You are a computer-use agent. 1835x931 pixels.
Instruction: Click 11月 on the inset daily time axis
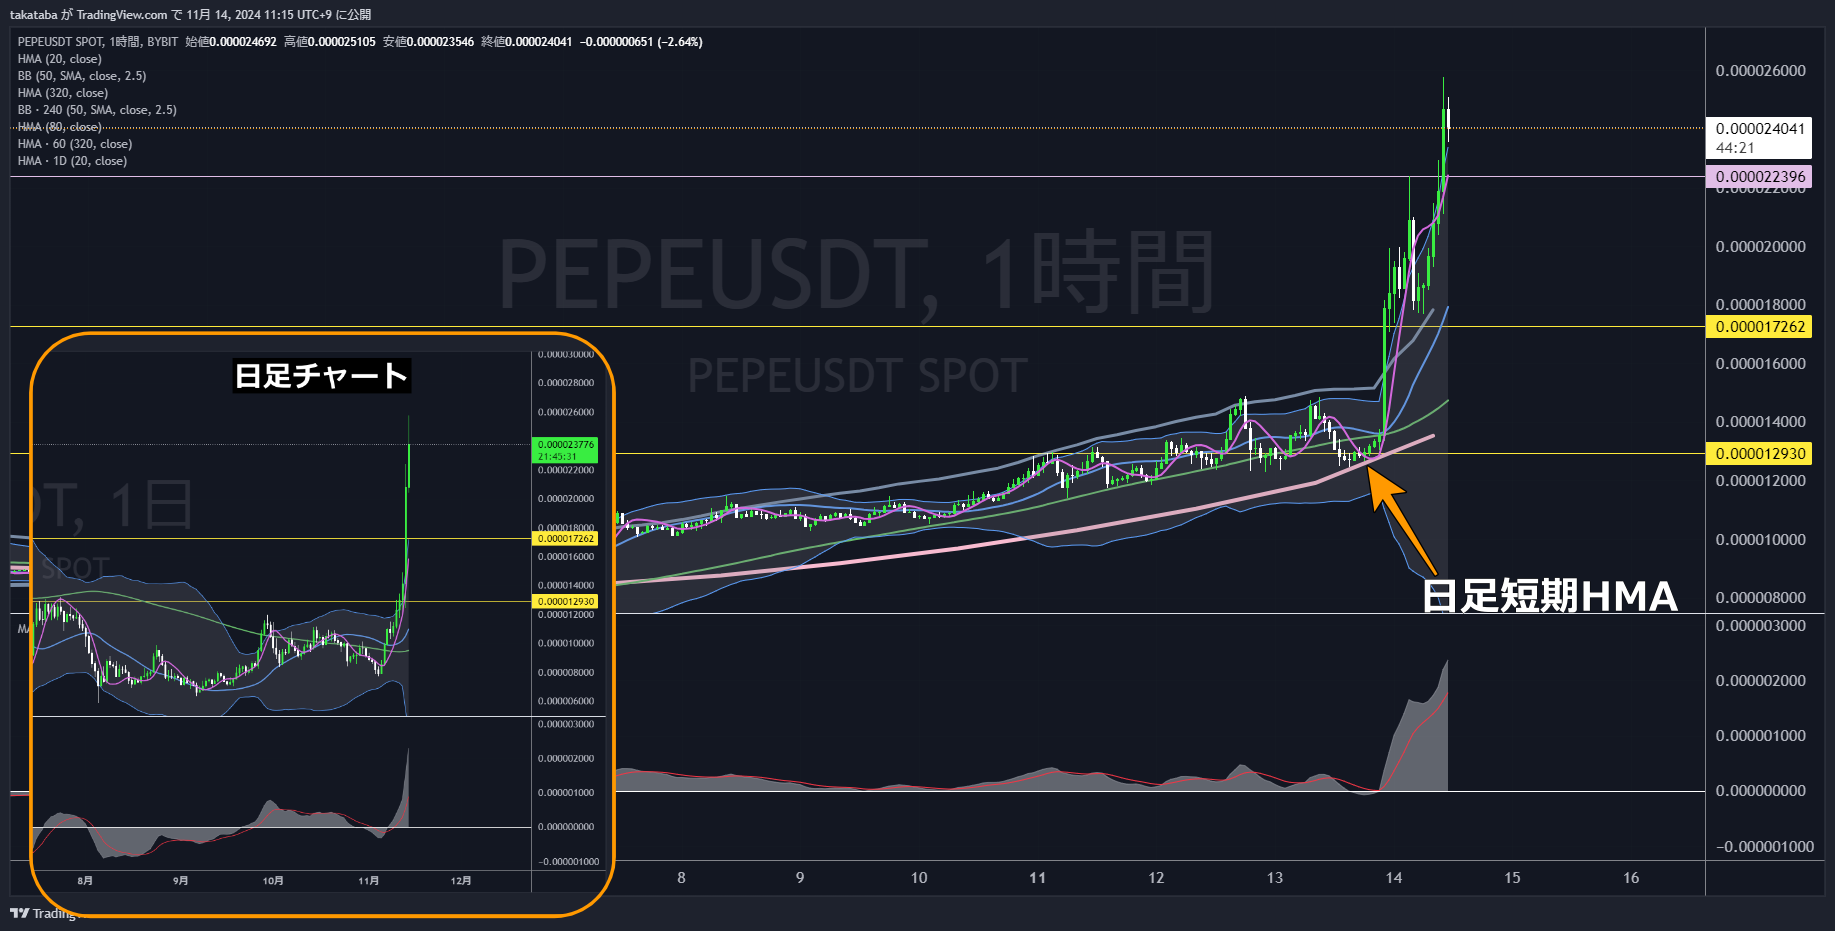point(369,881)
